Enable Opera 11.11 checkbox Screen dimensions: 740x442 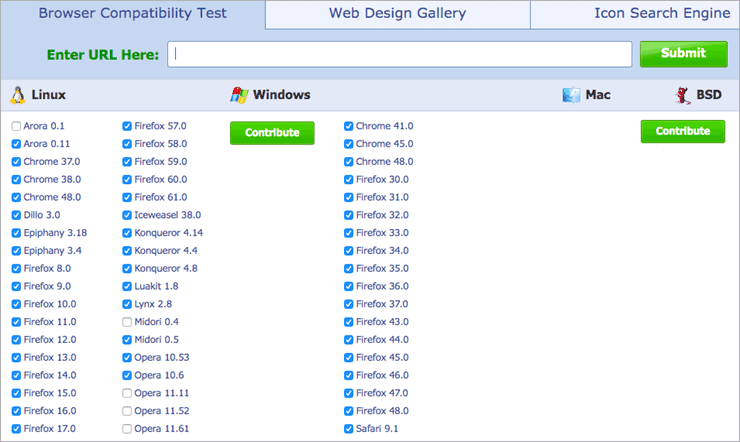[x=127, y=393]
